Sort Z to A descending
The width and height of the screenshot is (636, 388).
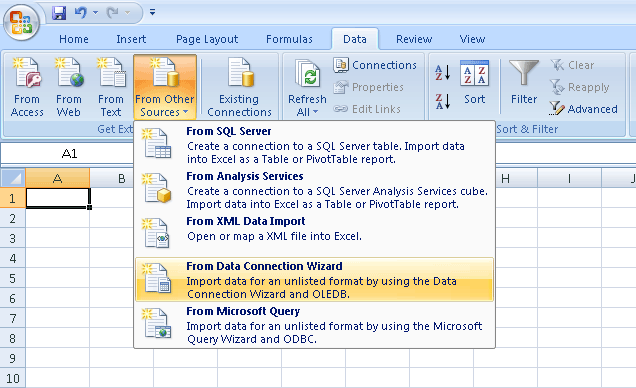[x=443, y=101]
